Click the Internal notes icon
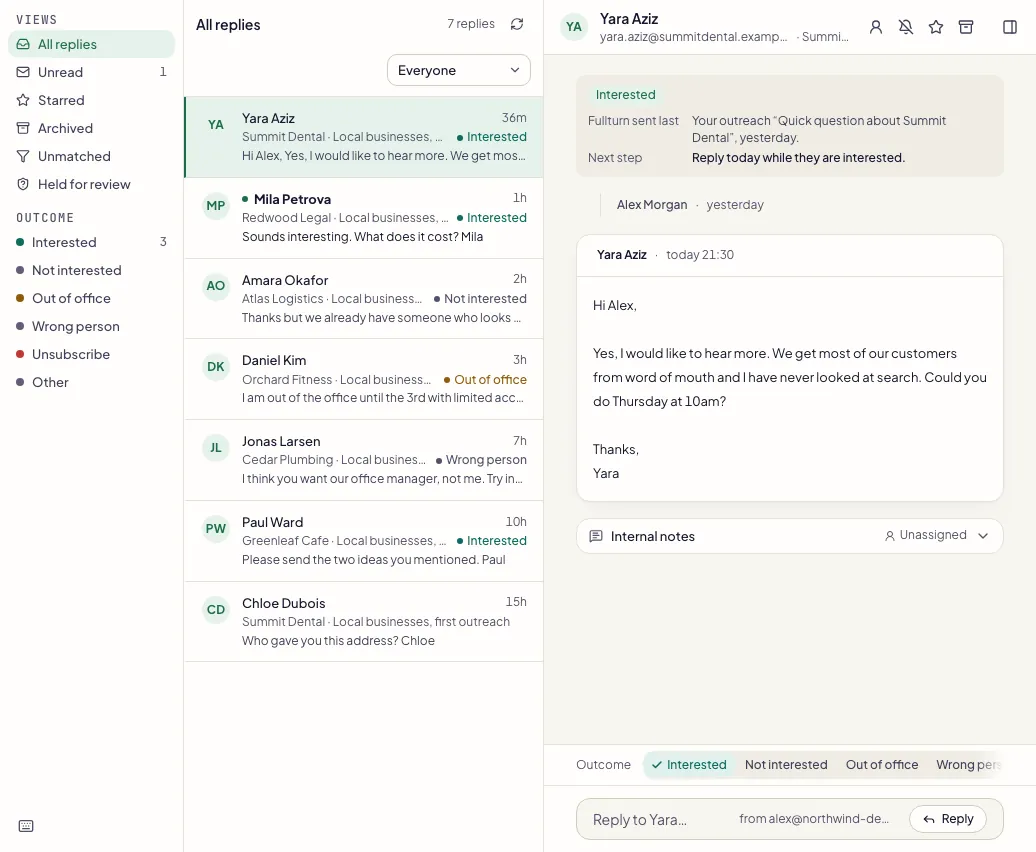This screenshot has height=852, width=1036. [596, 536]
